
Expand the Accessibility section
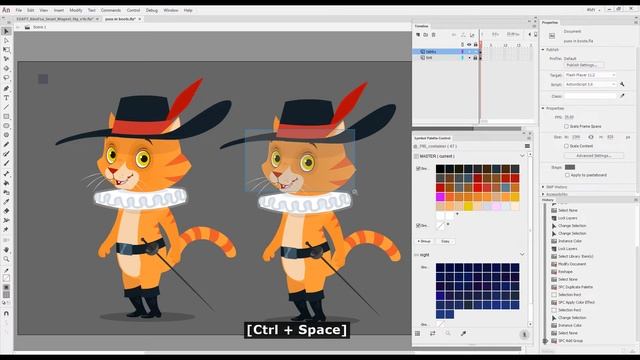pos(543,194)
